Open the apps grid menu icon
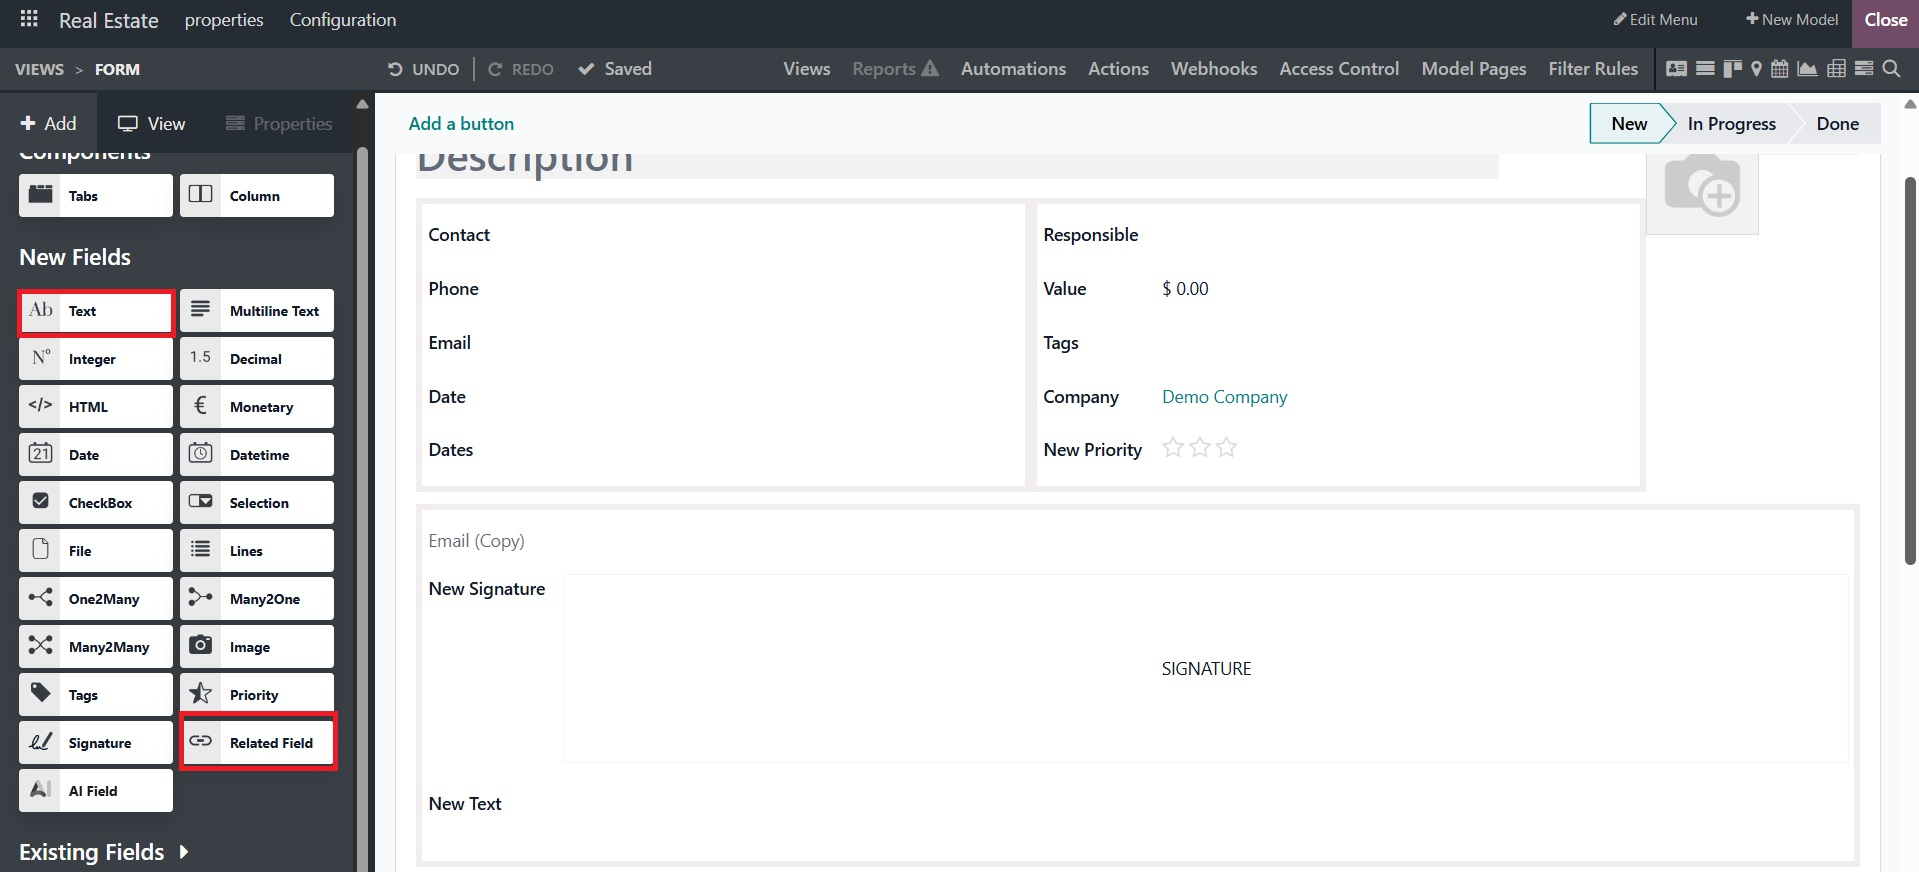This screenshot has height=872, width=1919. point(29,20)
